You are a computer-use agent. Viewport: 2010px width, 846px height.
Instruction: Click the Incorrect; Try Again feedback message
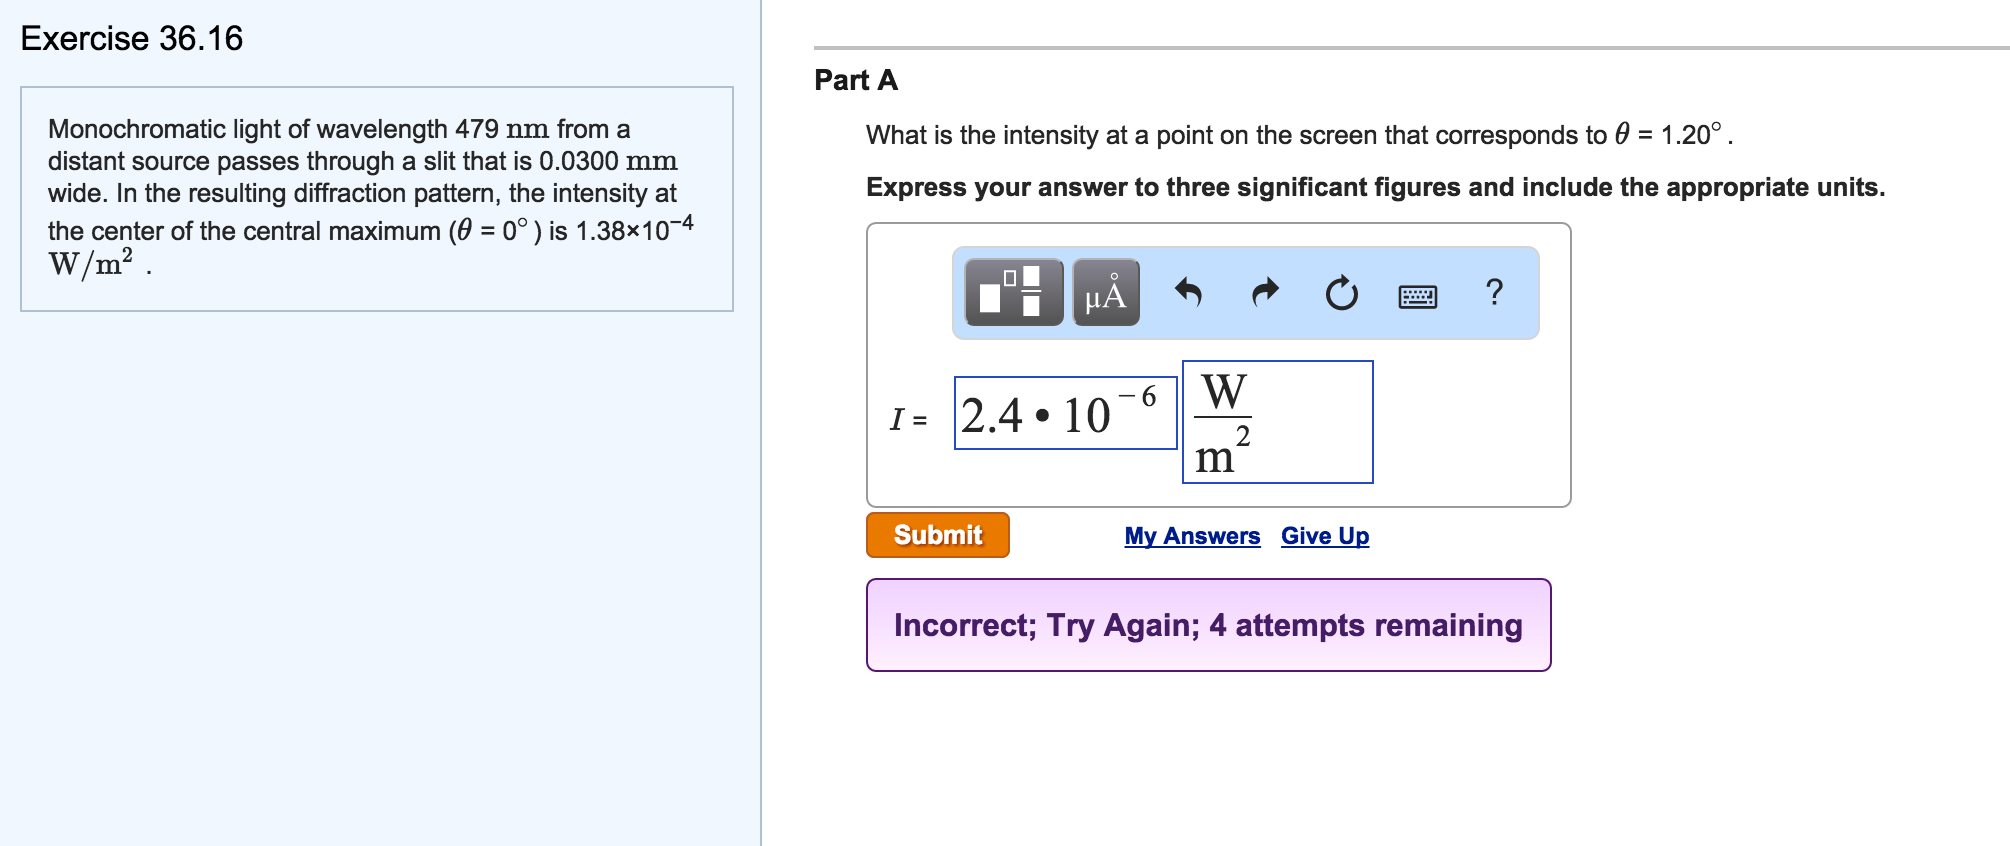(x=1208, y=625)
